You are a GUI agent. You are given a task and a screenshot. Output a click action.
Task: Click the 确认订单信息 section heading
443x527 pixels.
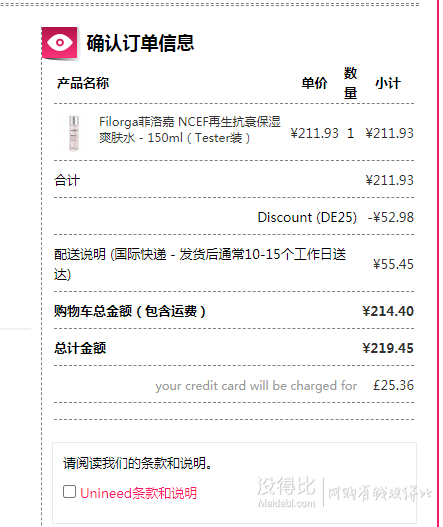(140, 43)
